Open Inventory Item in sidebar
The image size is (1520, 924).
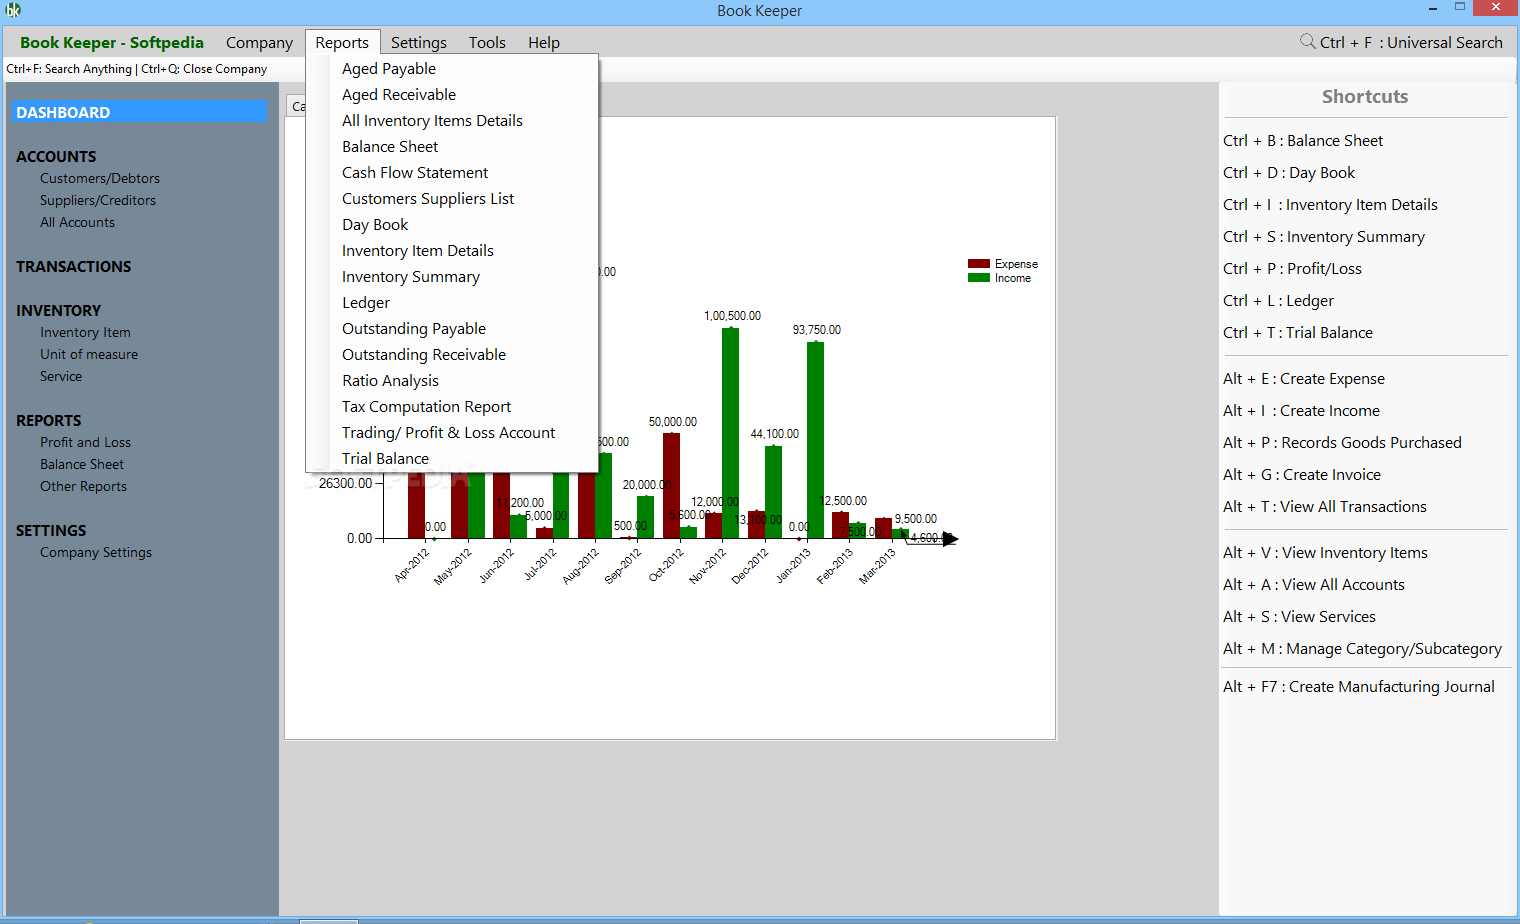85,332
